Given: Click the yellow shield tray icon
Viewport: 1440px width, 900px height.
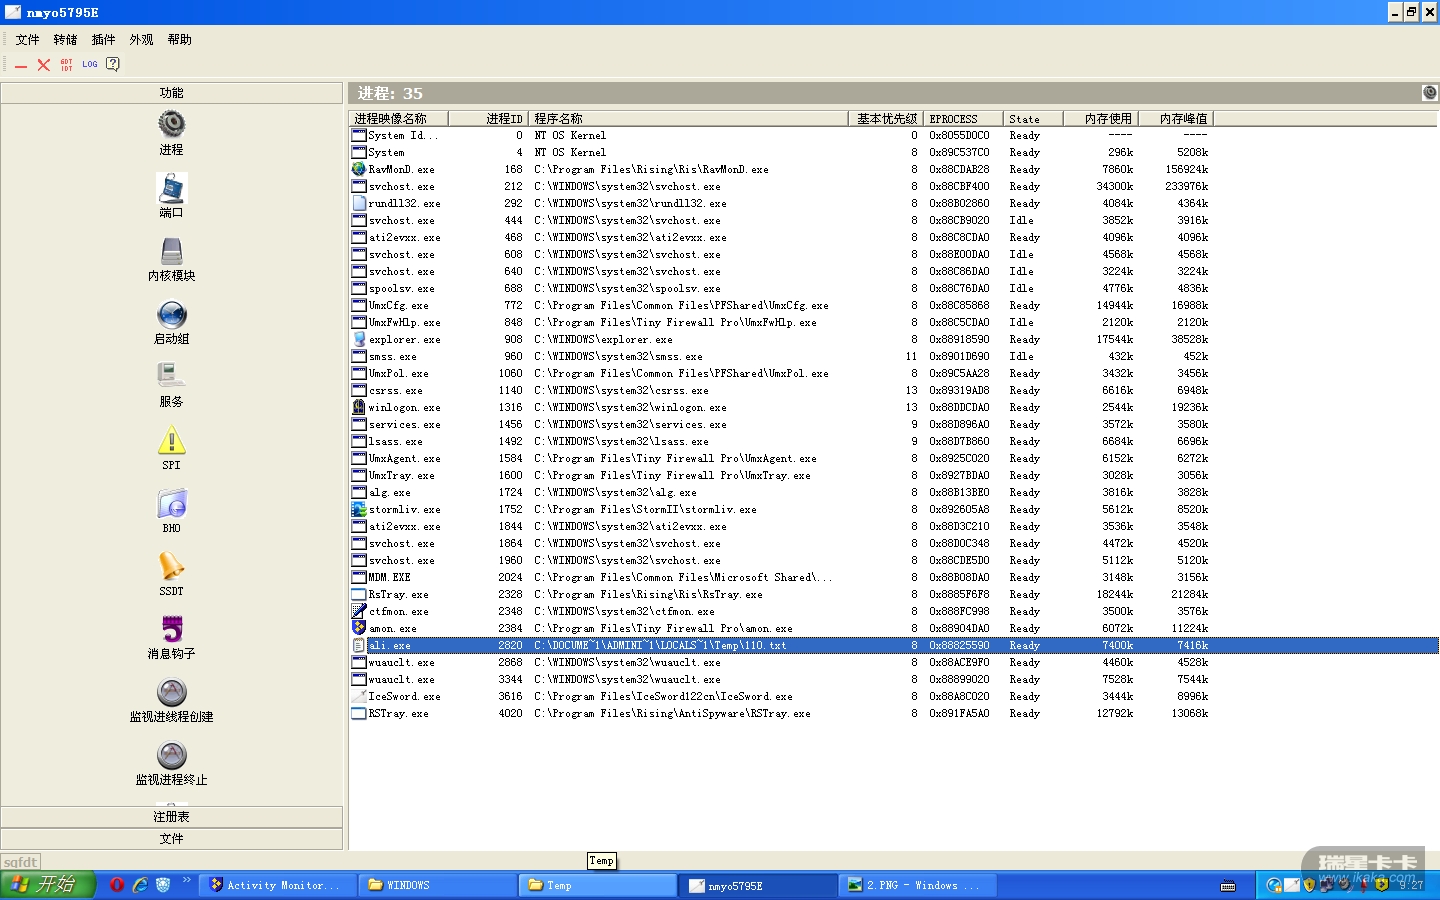Looking at the screenshot, I should (1309, 885).
